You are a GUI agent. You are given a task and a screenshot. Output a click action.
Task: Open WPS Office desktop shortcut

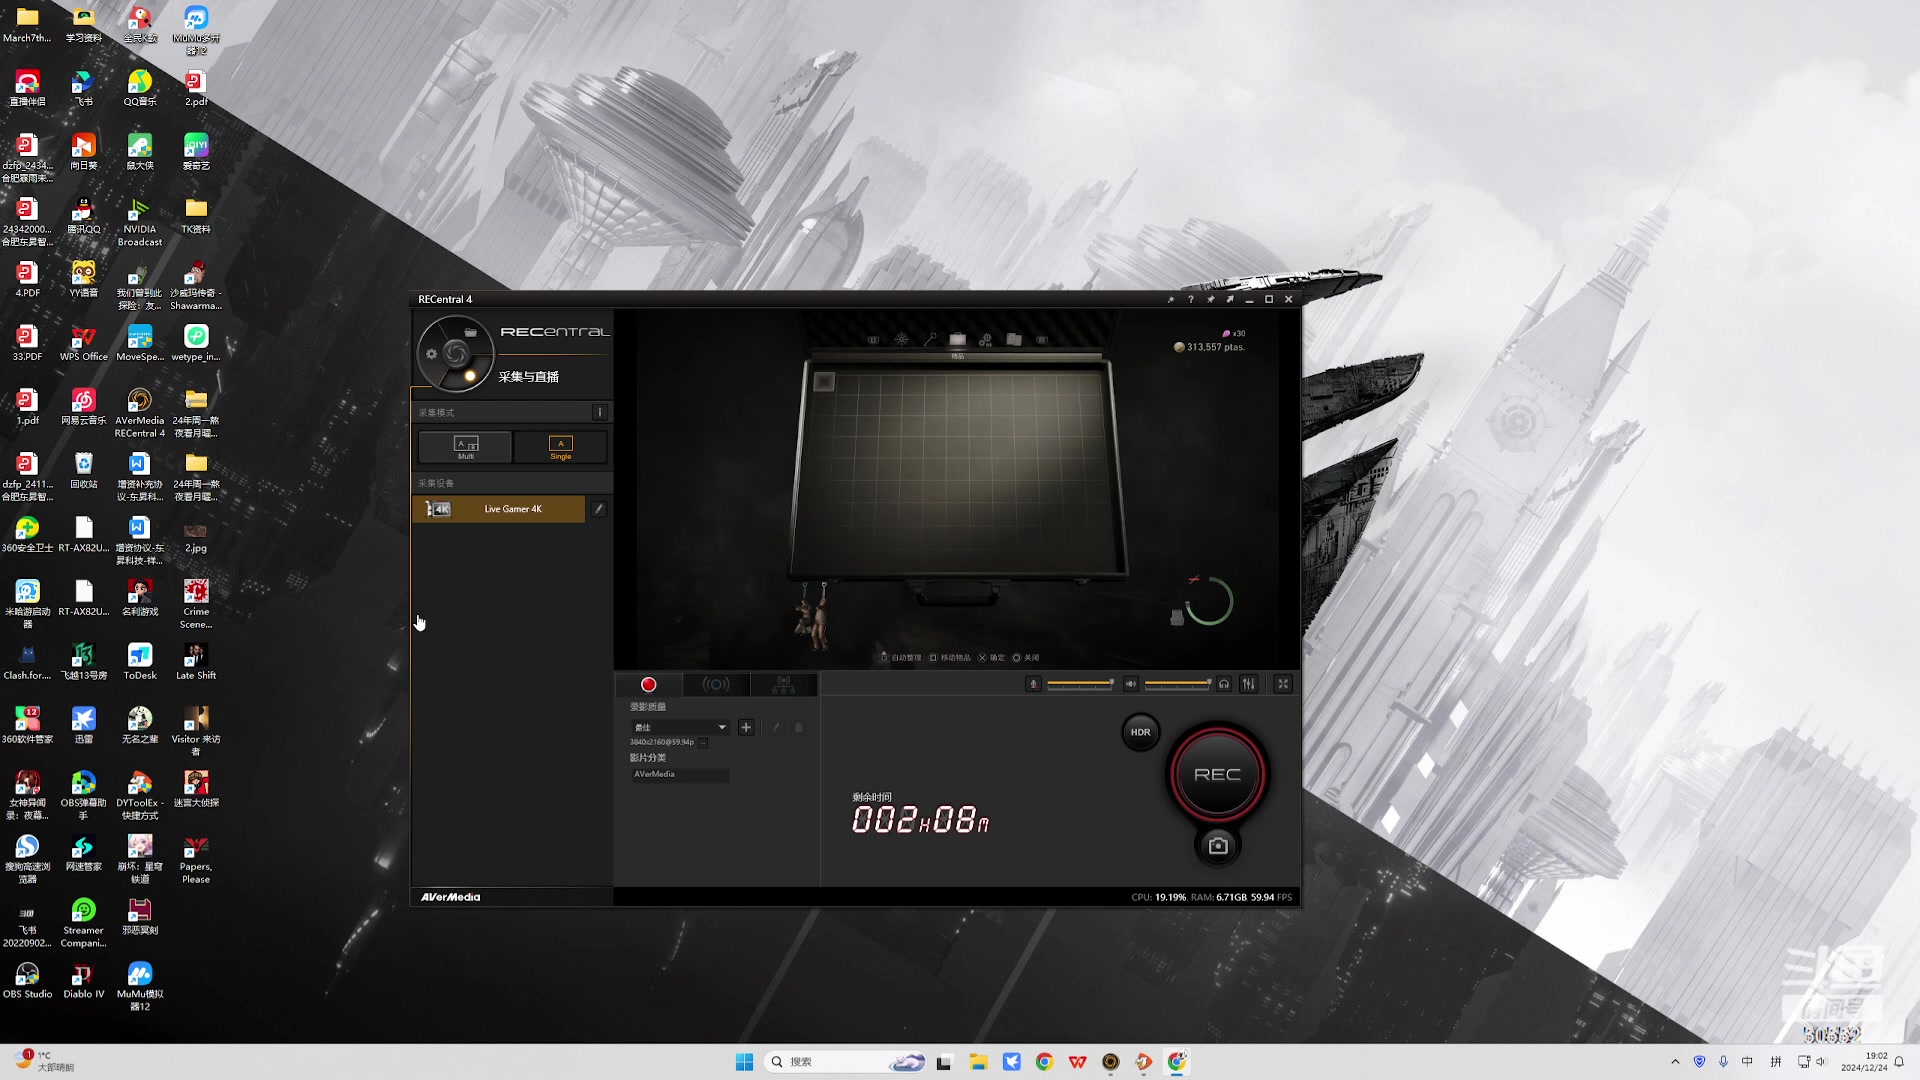coord(83,342)
